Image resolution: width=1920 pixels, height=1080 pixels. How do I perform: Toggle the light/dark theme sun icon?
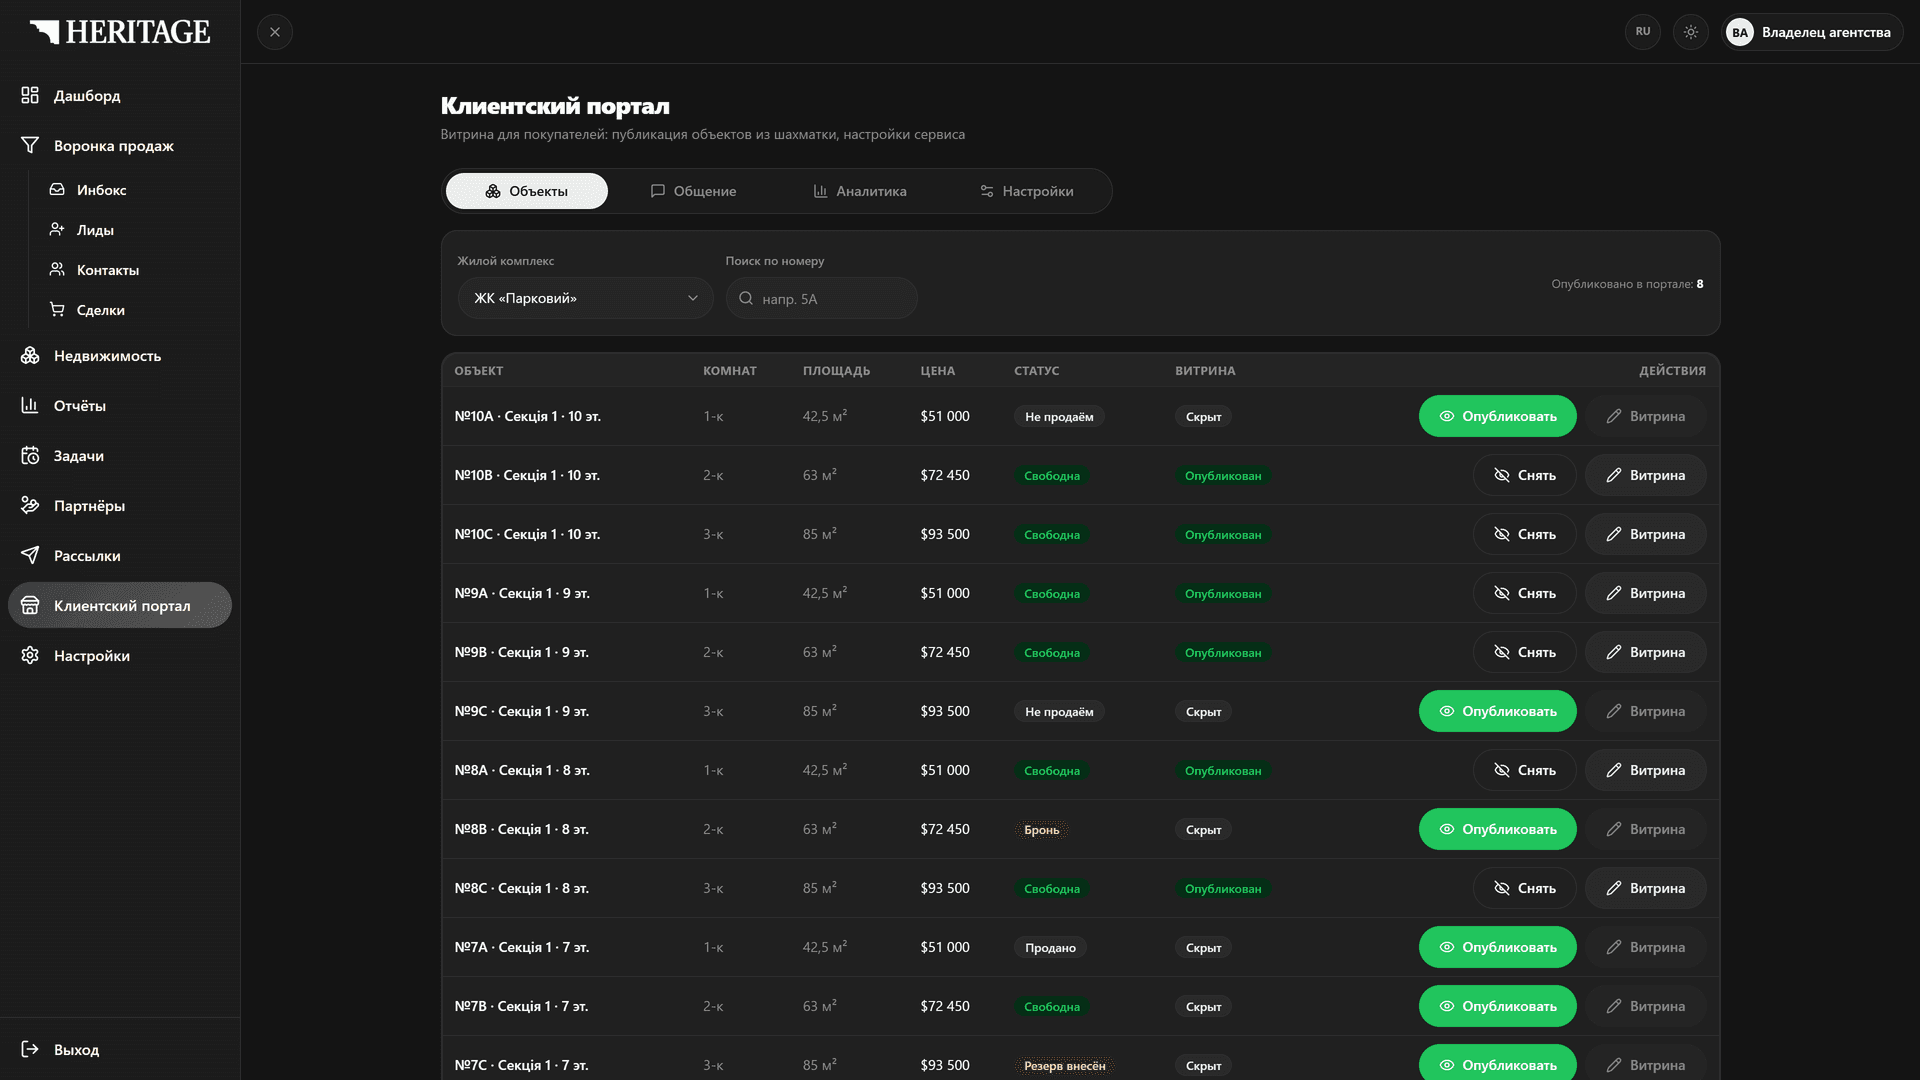click(1691, 32)
